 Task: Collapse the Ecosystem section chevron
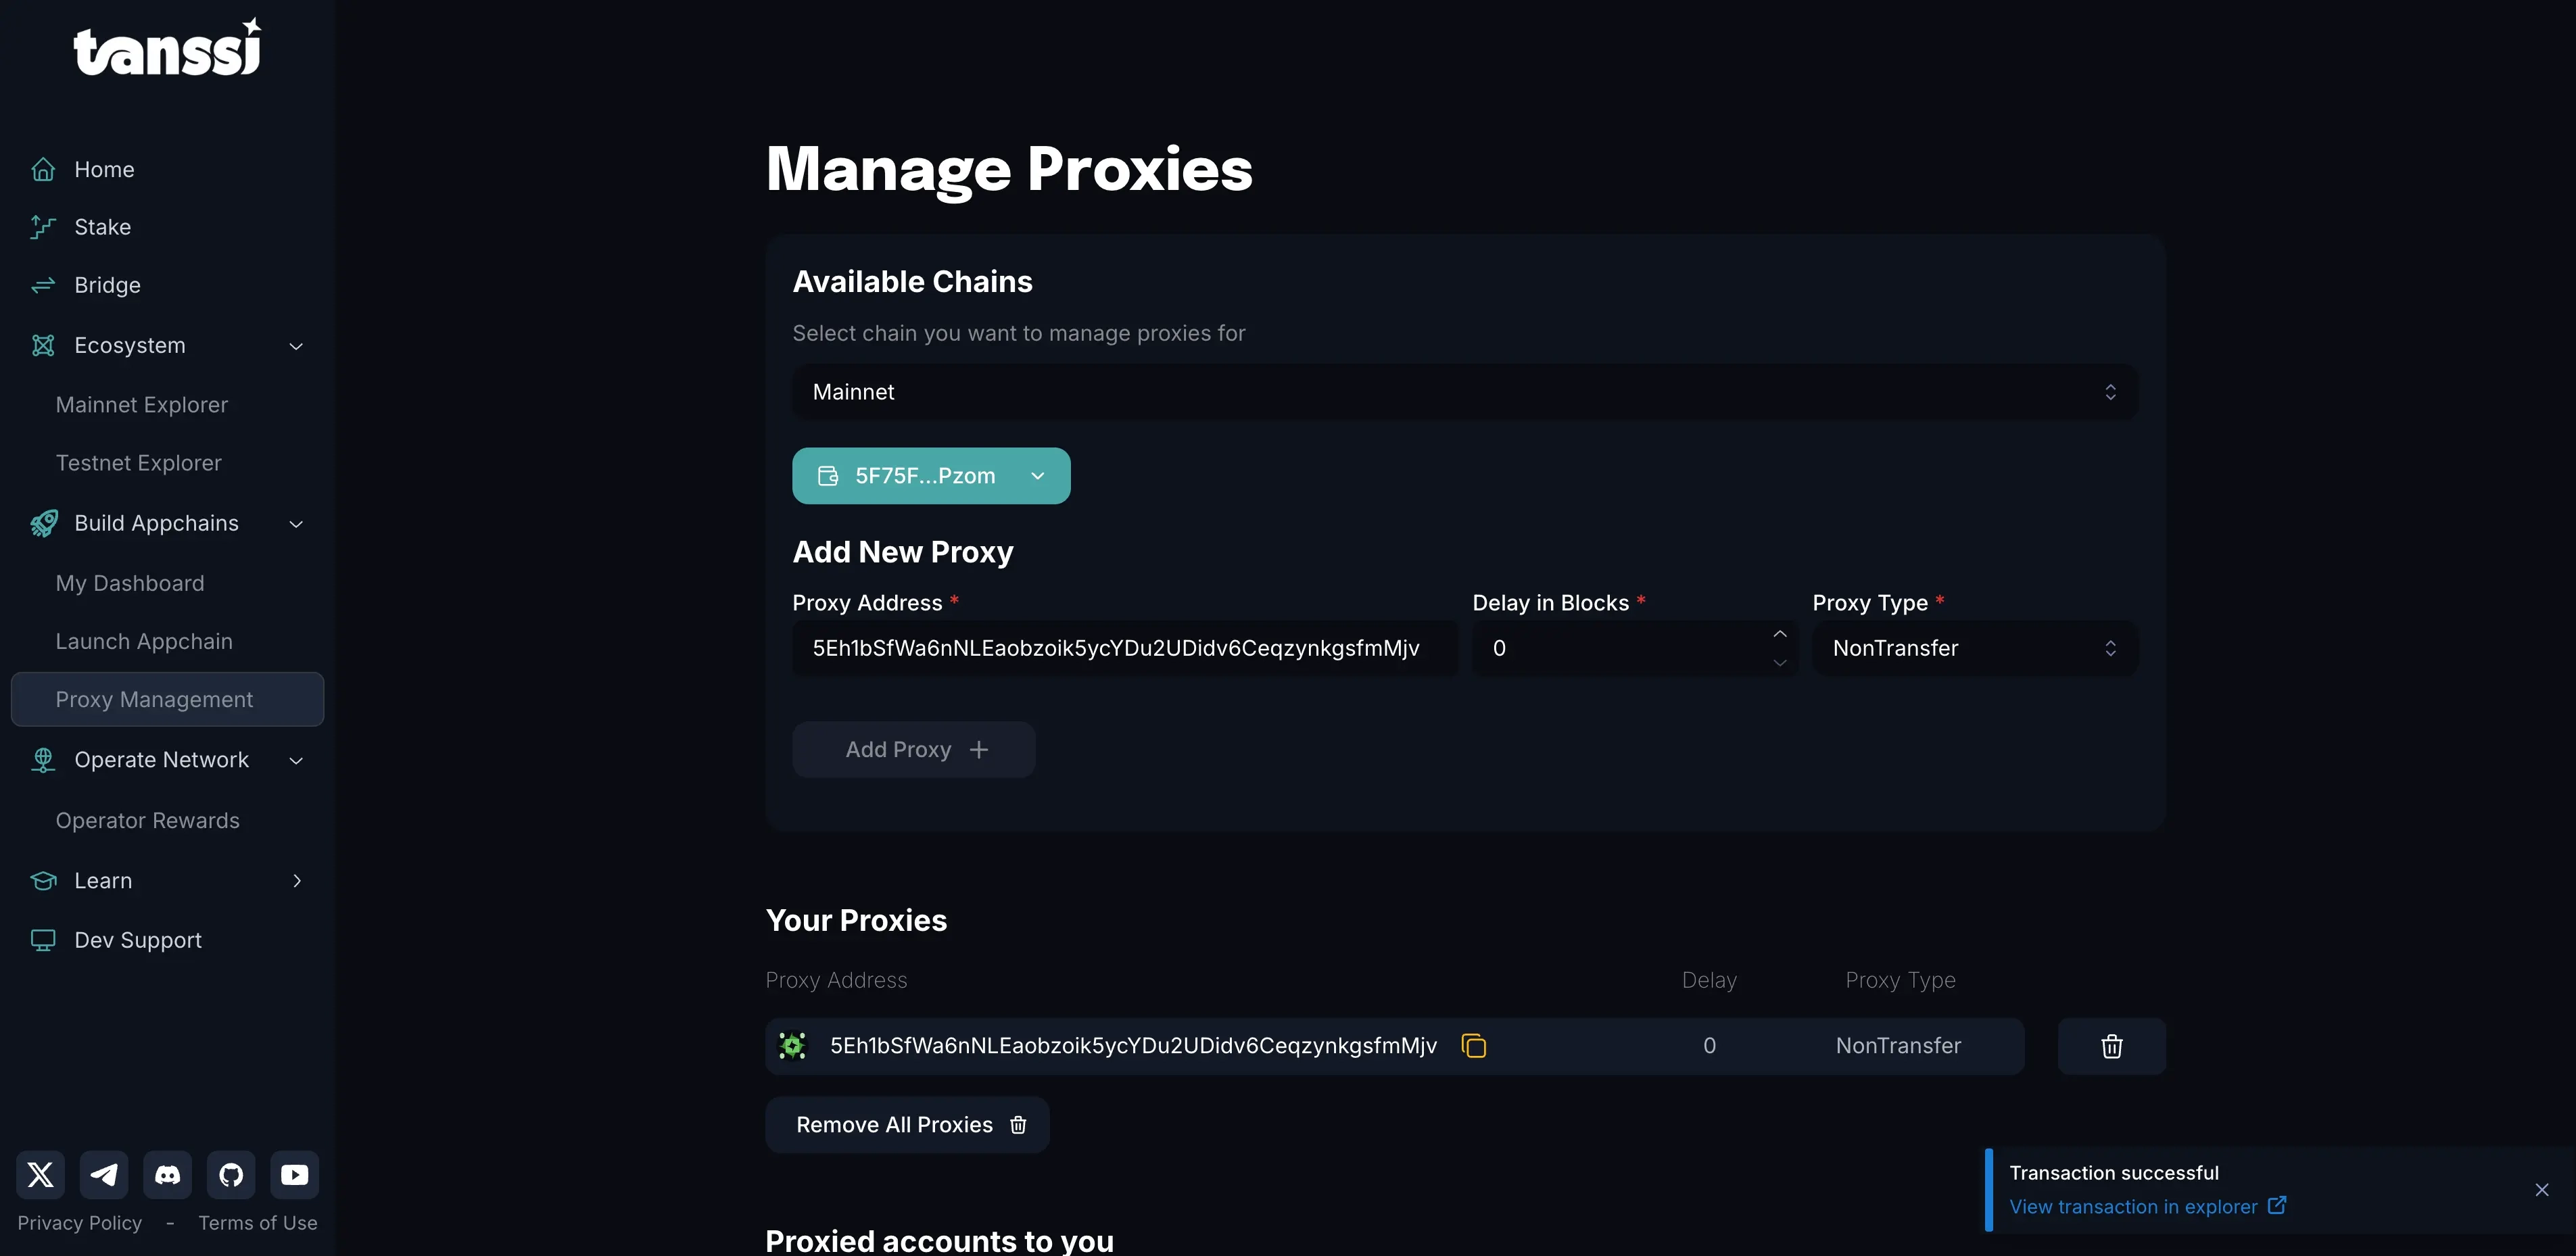(296, 346)
